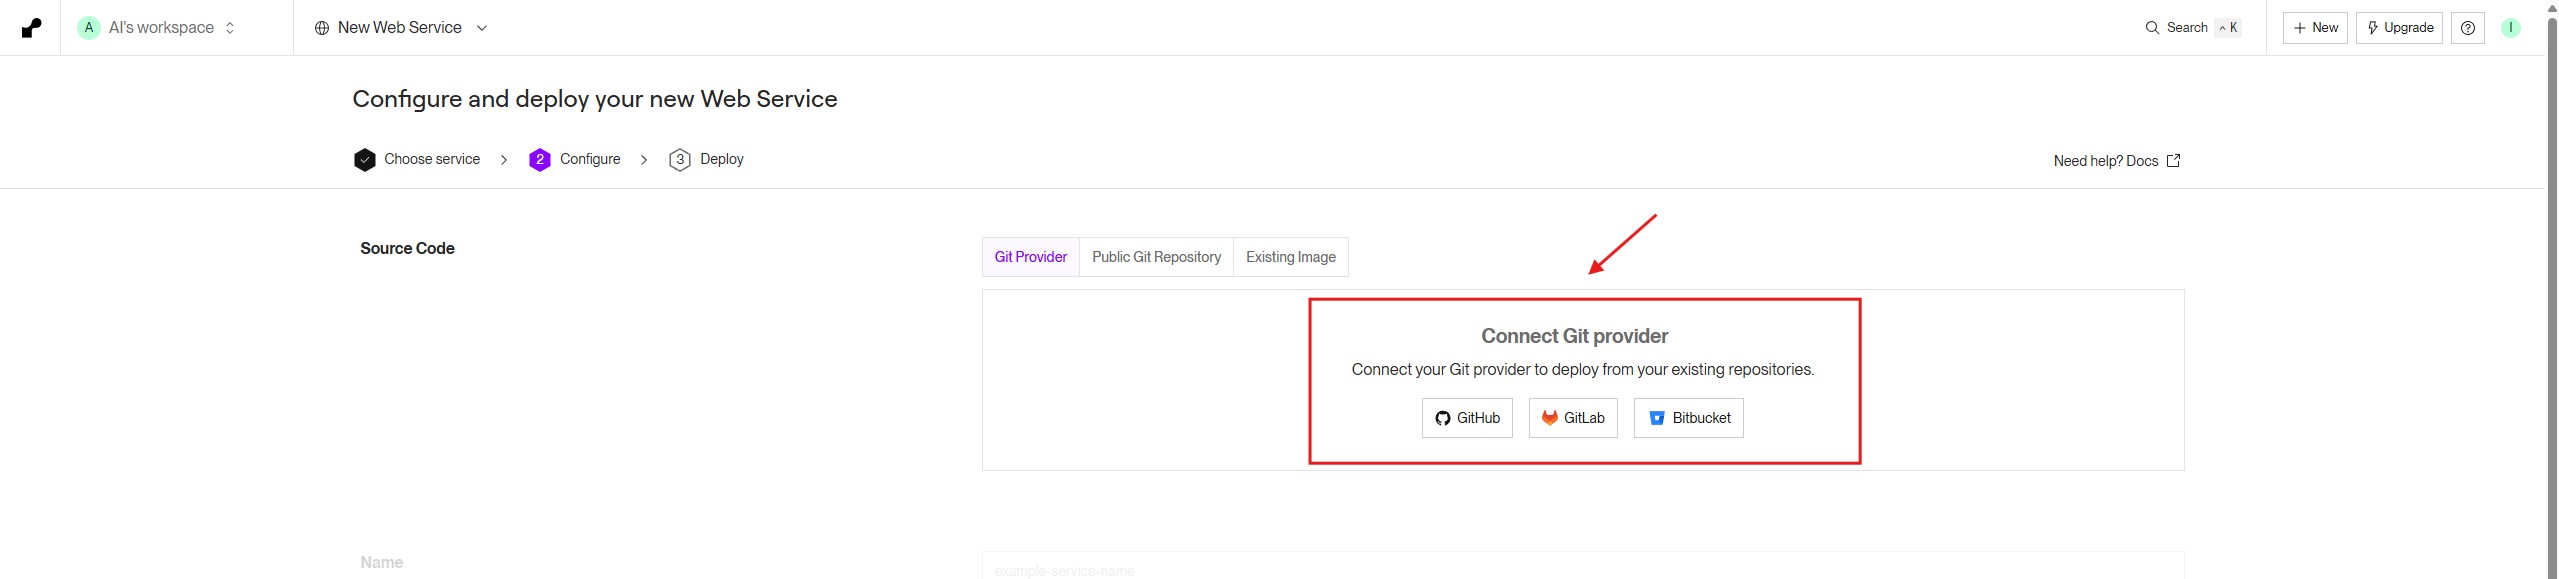
Task: Switch to Public Git Repository tab
Action: 1156,257
